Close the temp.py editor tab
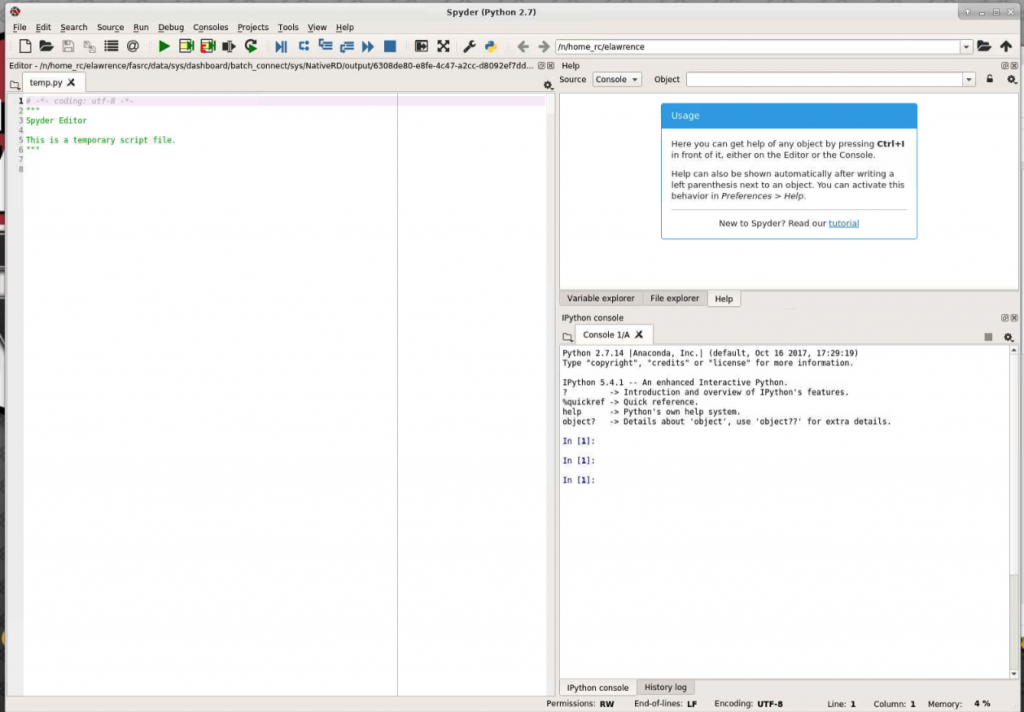1024x712 pixels. (71, 82)
